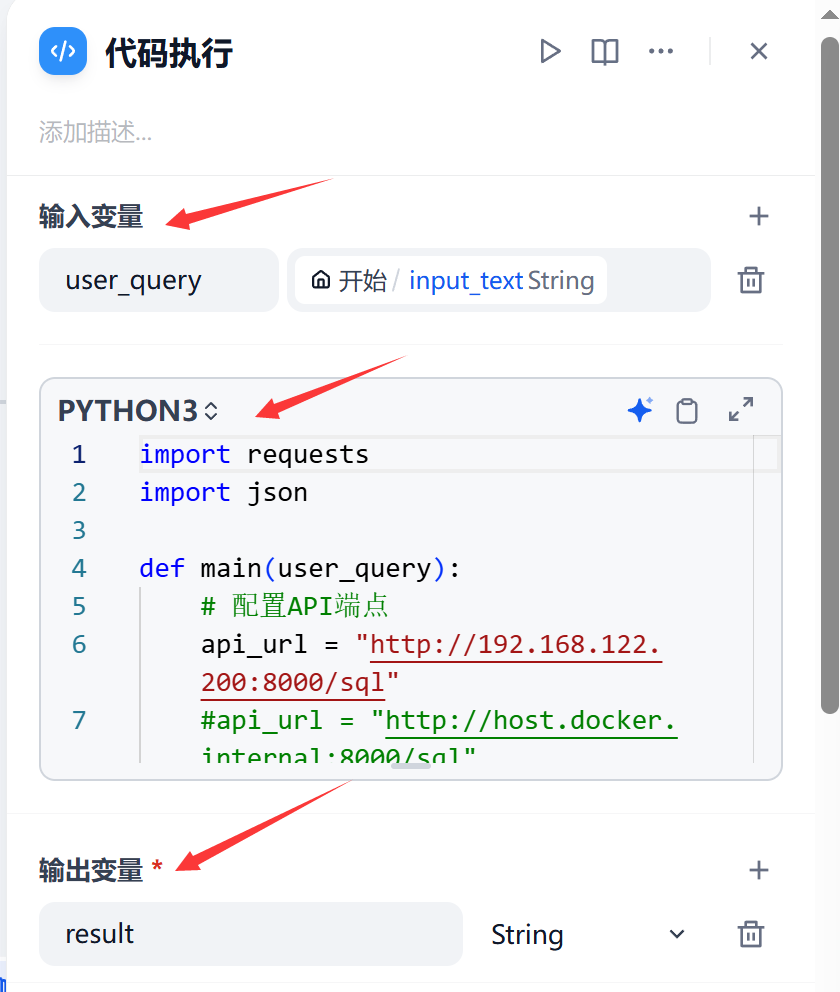Add a description in the description field
Screen dimensions: 840x992
95,132
